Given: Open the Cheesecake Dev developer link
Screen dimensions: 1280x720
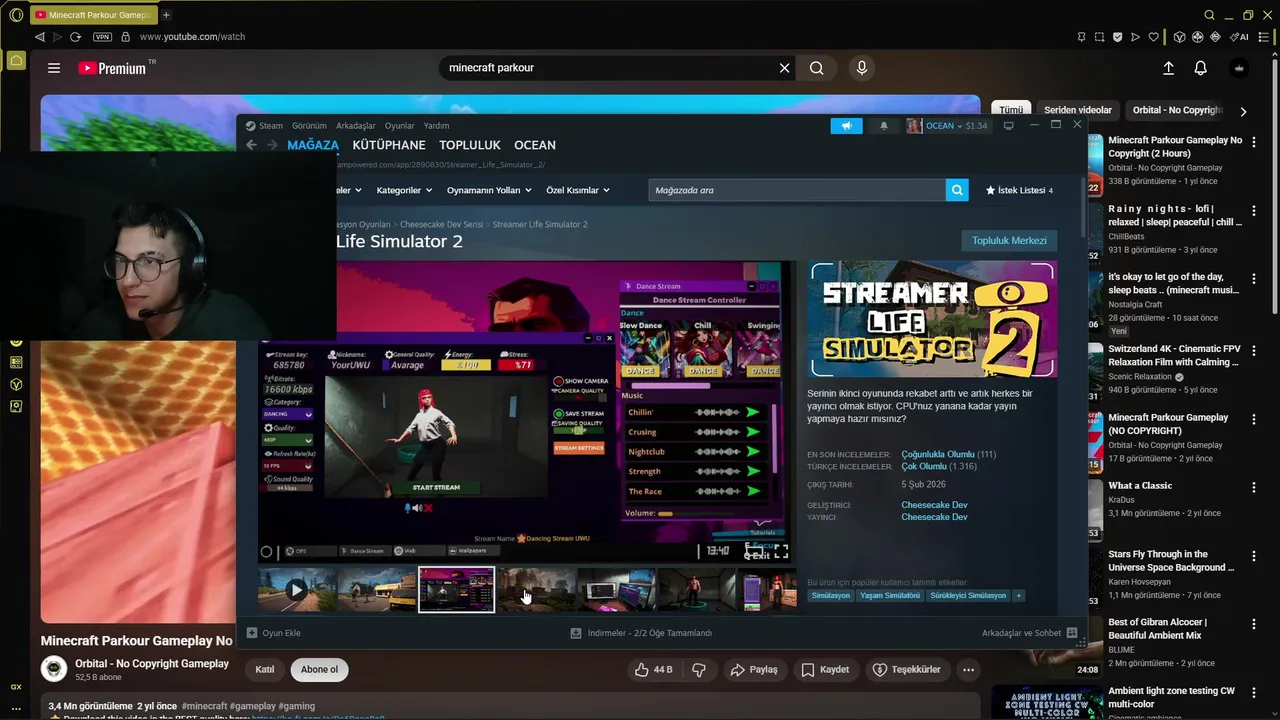Looking at the screenshot, I should pyautogui.click(x=934, y=505).
